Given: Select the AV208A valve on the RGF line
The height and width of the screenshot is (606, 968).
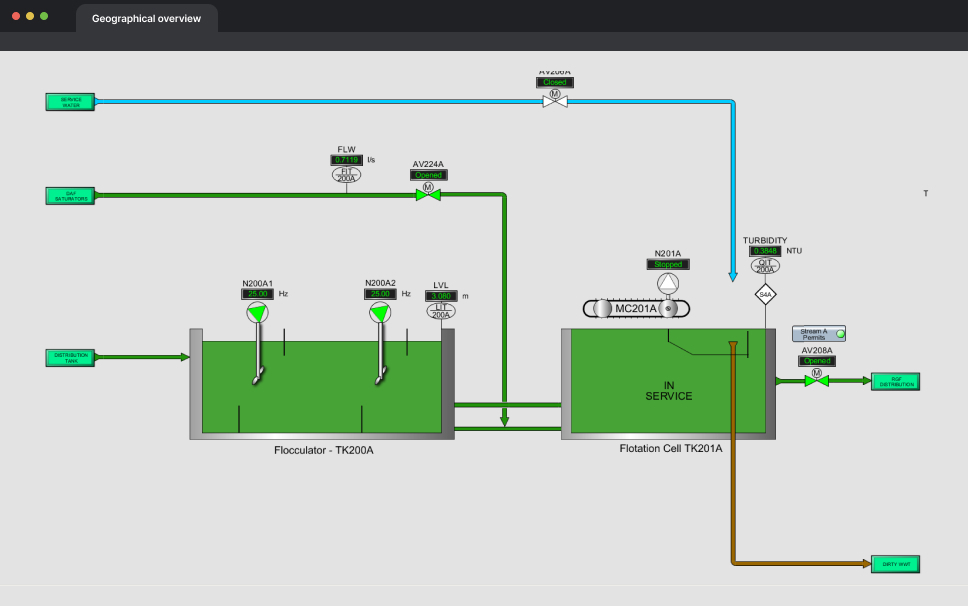Looking at the screenshot, I should (x=816, y=381).
